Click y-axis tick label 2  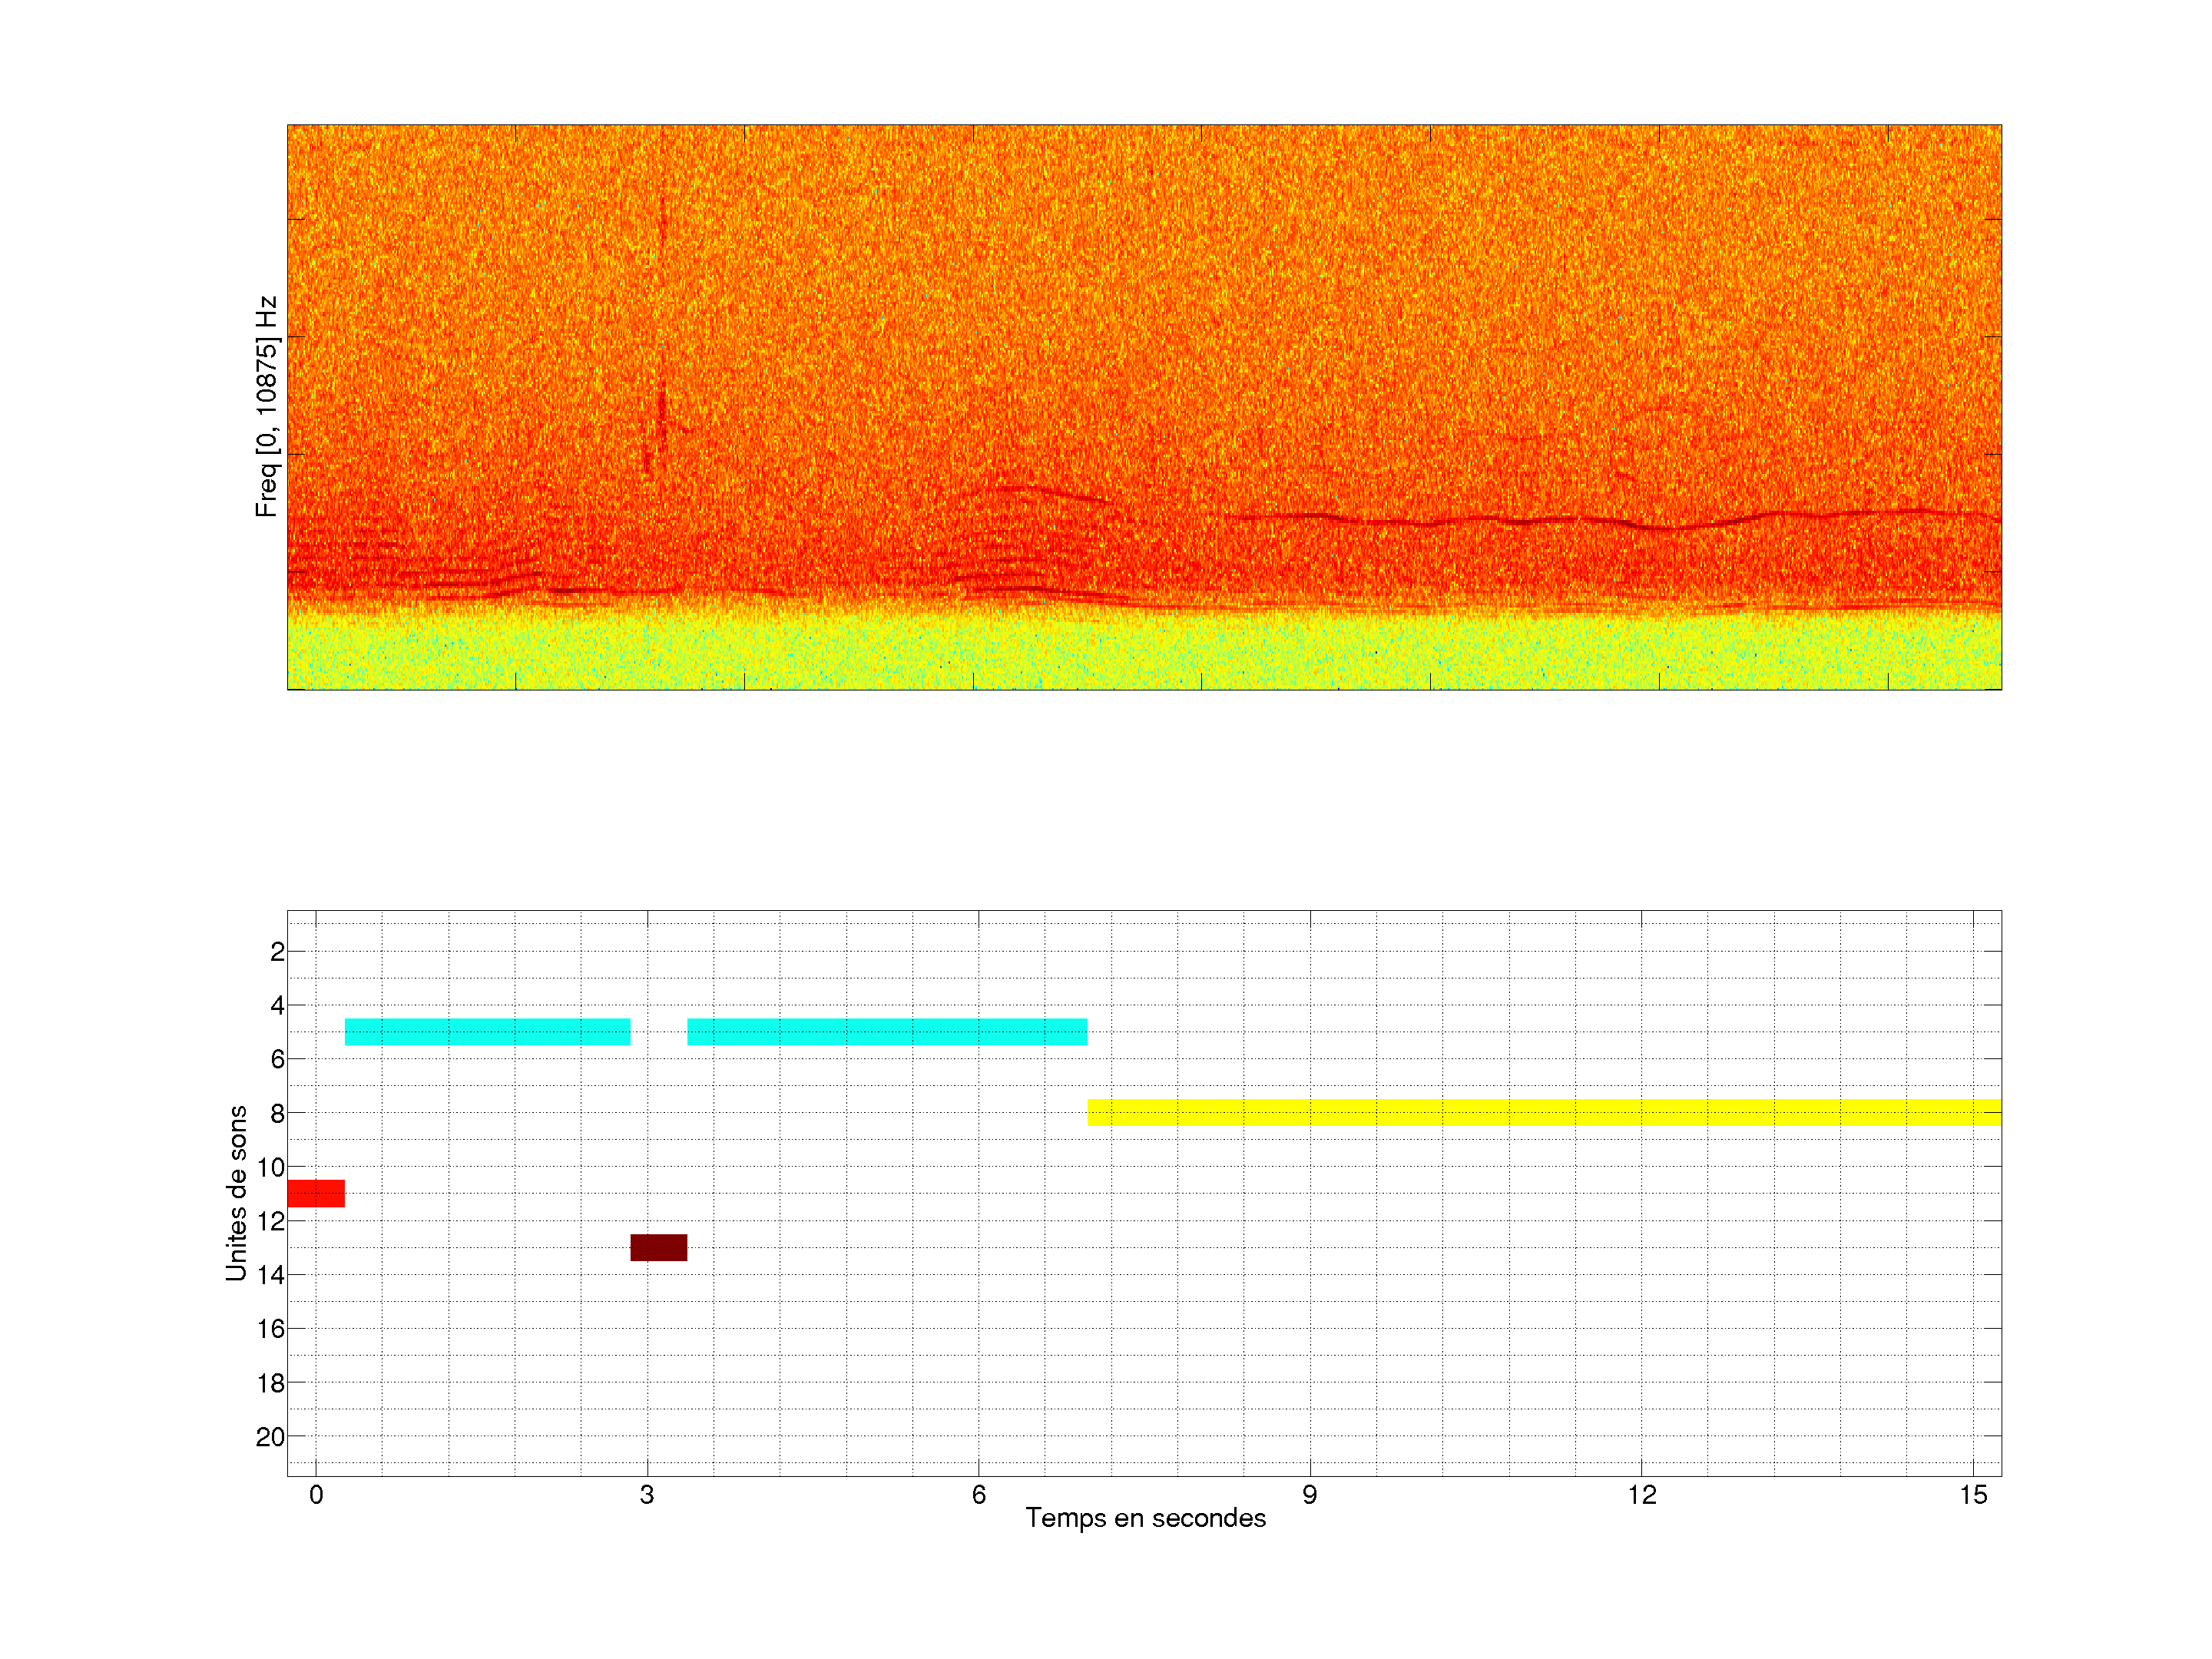277,952
